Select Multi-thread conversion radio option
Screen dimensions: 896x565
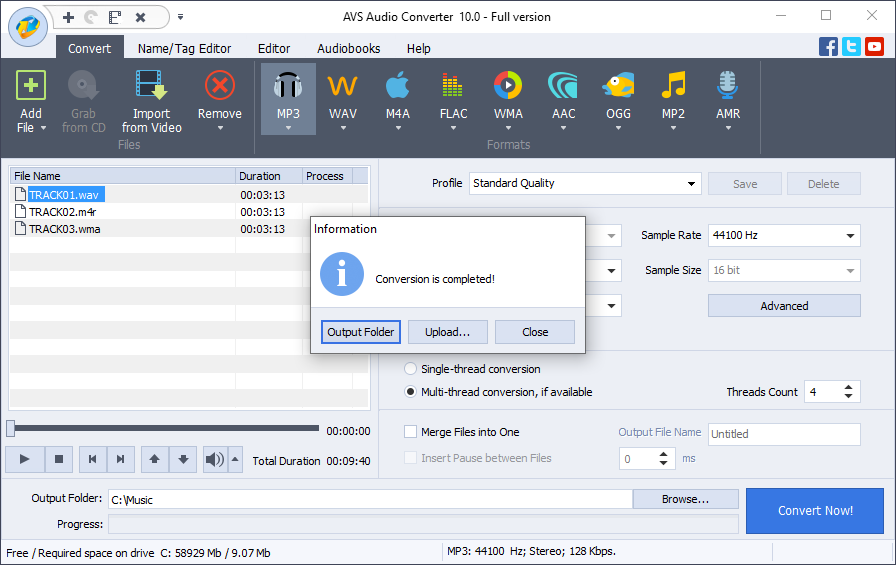pos(410,392)
